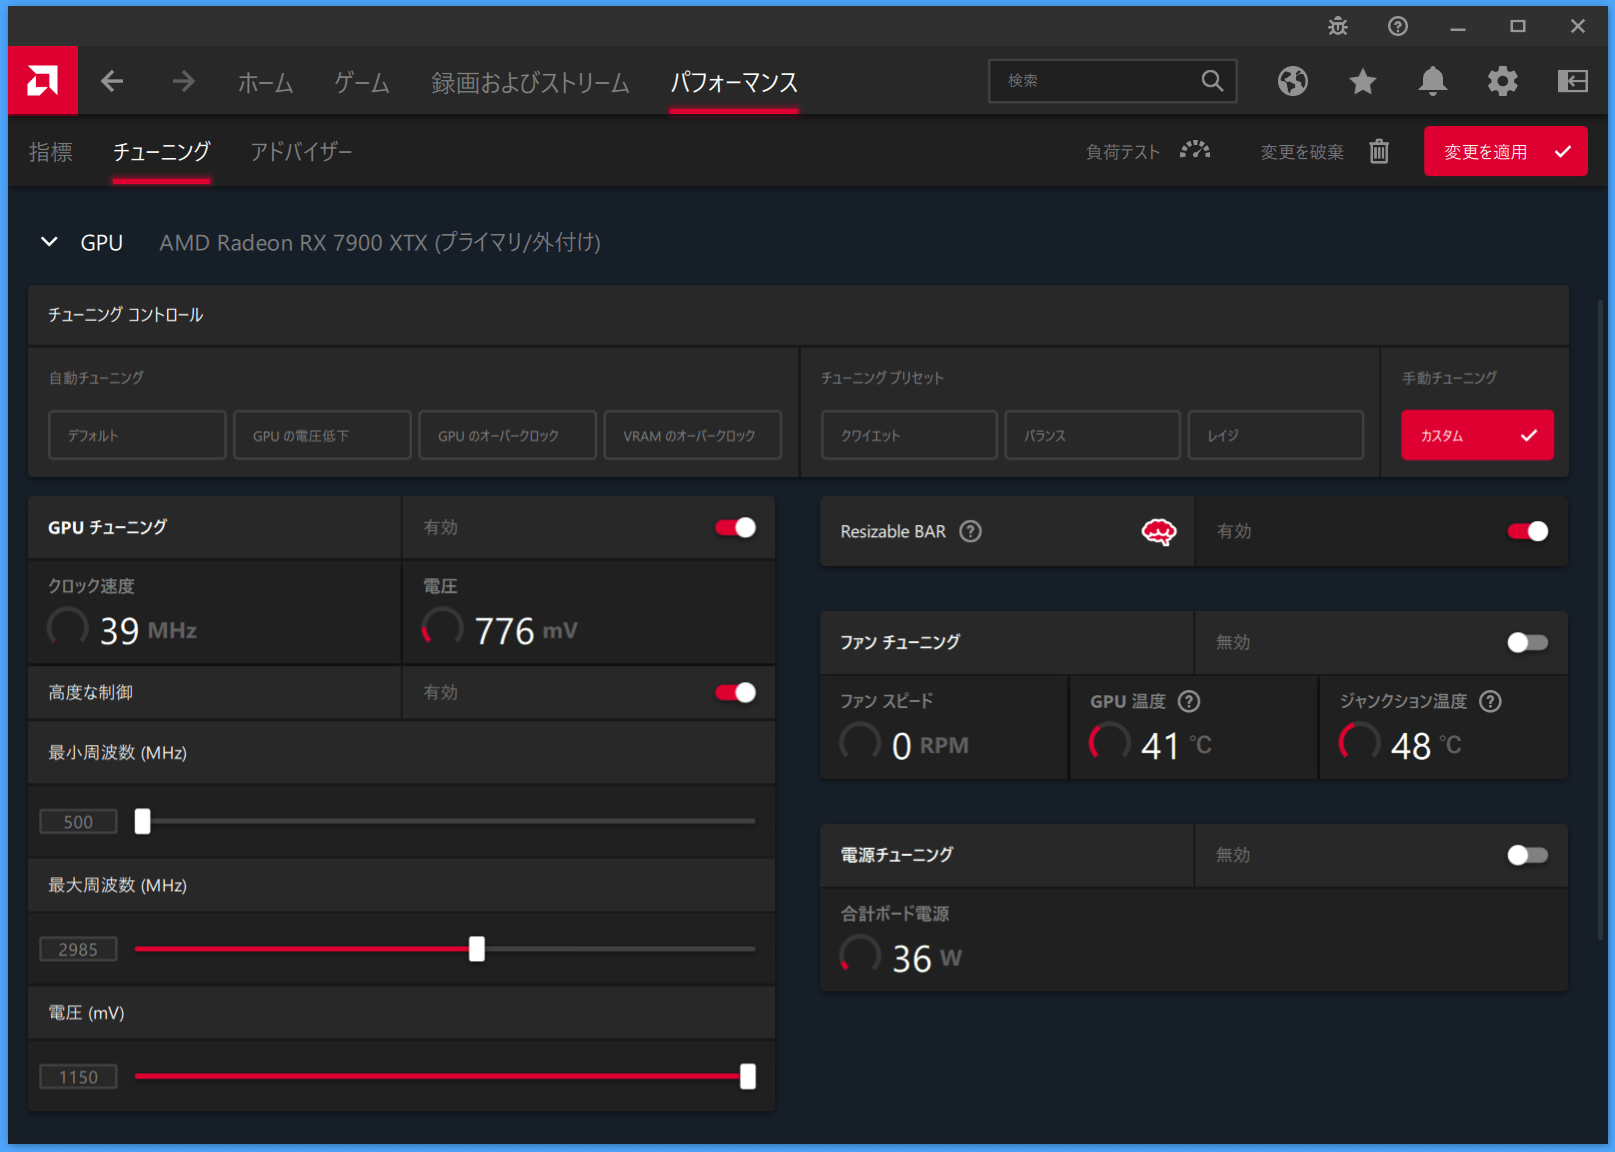Select the パフォーマンス tab
The width and height of the screenshot is (1615, 1152).
[x=734, y=82]
